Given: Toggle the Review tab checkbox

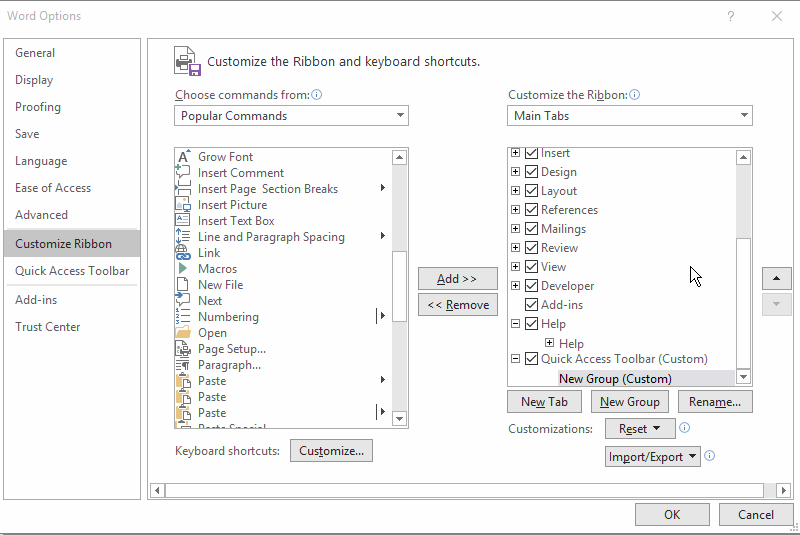Looking at the screenshot, I should click(531, 247).
